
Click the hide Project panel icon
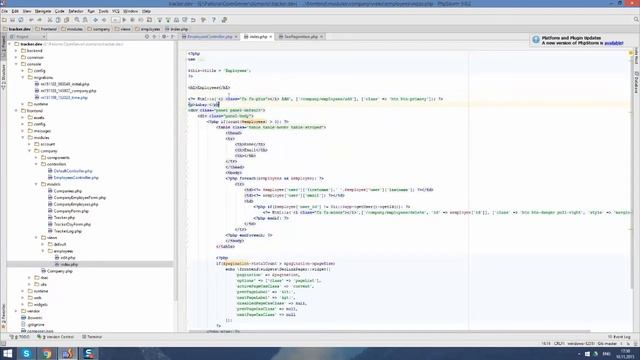pyautogui.click(x=173, y=37)
